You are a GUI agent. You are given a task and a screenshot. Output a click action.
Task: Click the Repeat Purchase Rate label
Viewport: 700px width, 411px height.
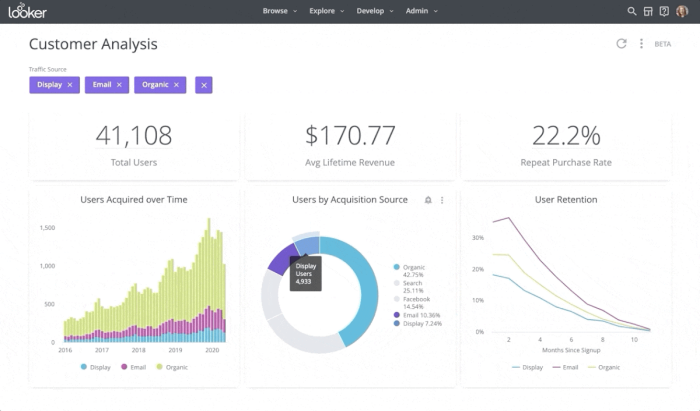tap(566, 163)
